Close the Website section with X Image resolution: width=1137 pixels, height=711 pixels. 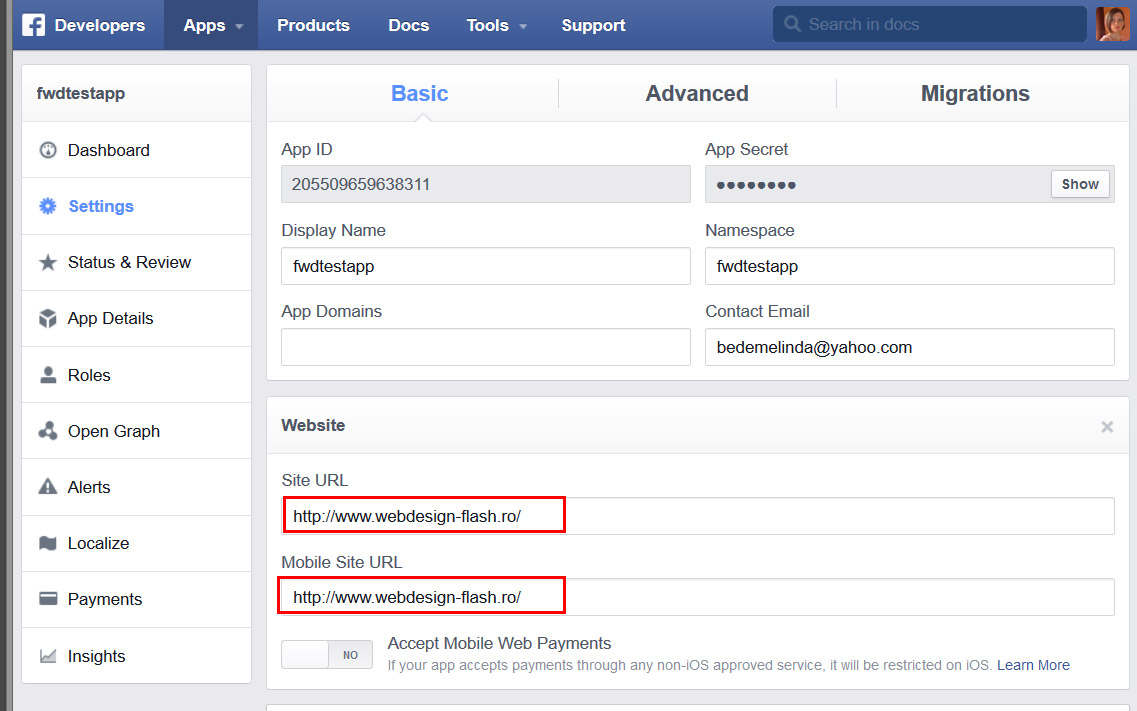click(1107, 427)
